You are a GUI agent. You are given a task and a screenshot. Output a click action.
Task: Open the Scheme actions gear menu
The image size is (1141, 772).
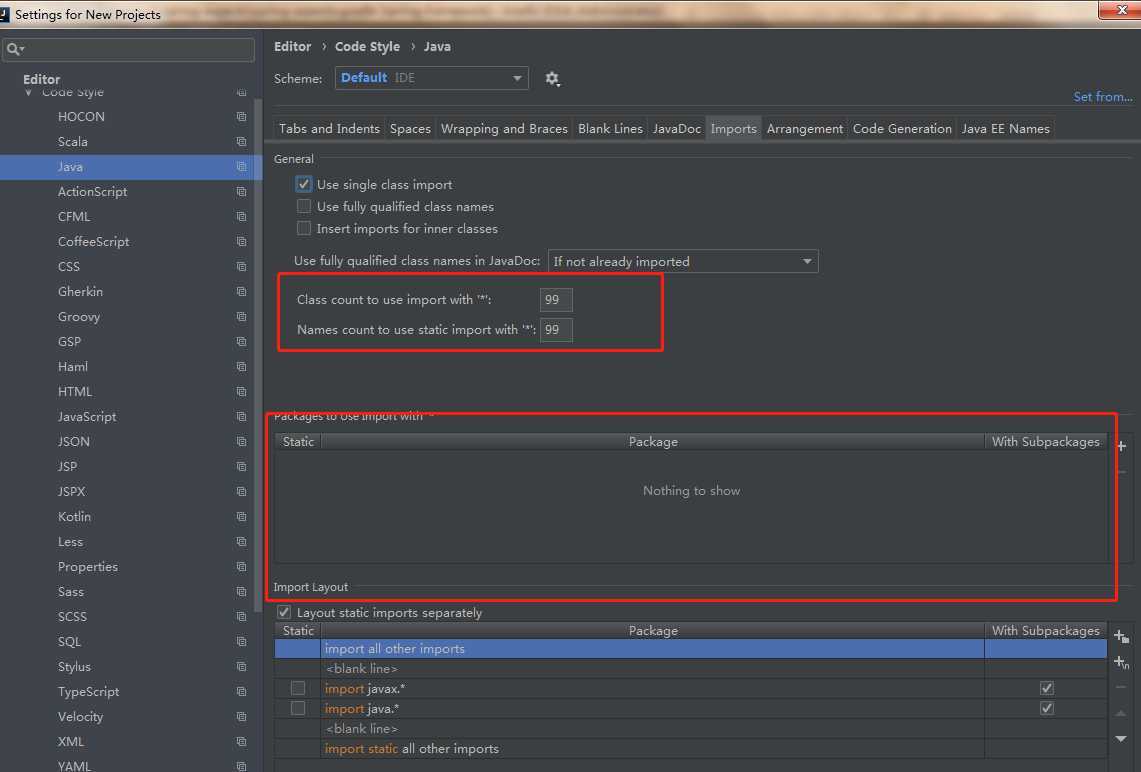(552, 78)
